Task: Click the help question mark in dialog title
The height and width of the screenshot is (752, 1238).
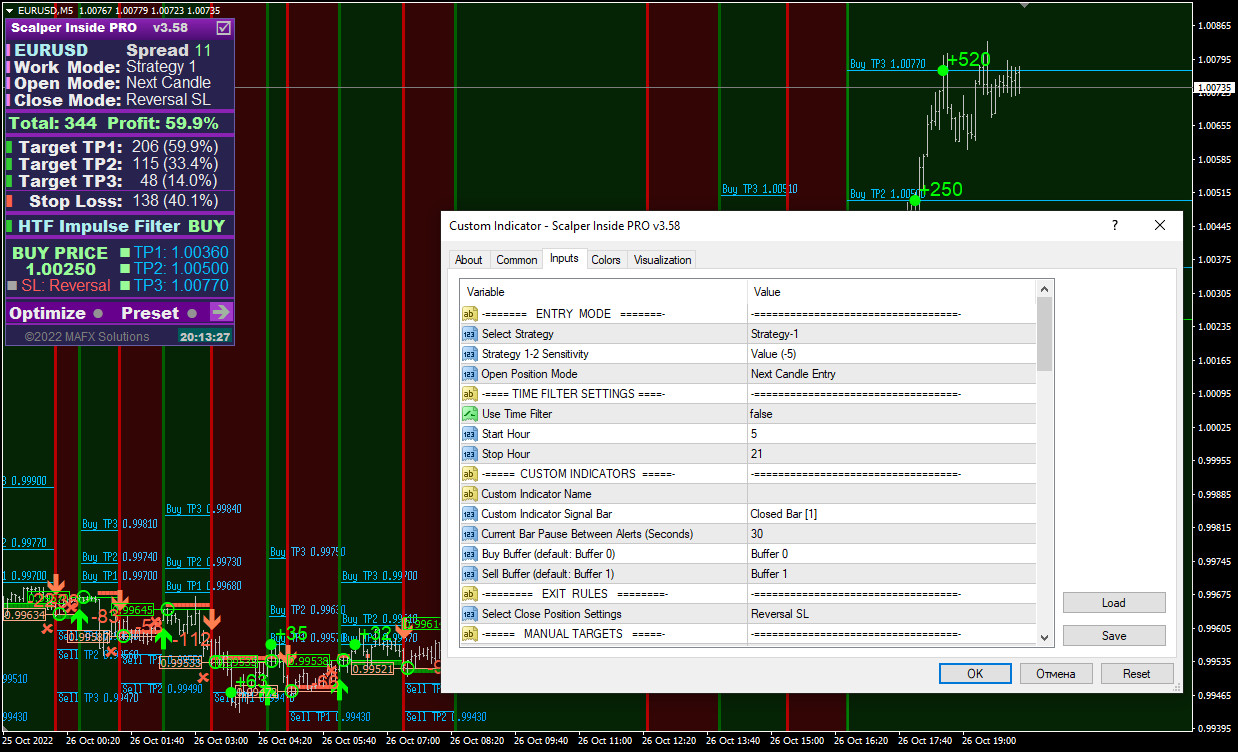Action: pos(1115,225)
